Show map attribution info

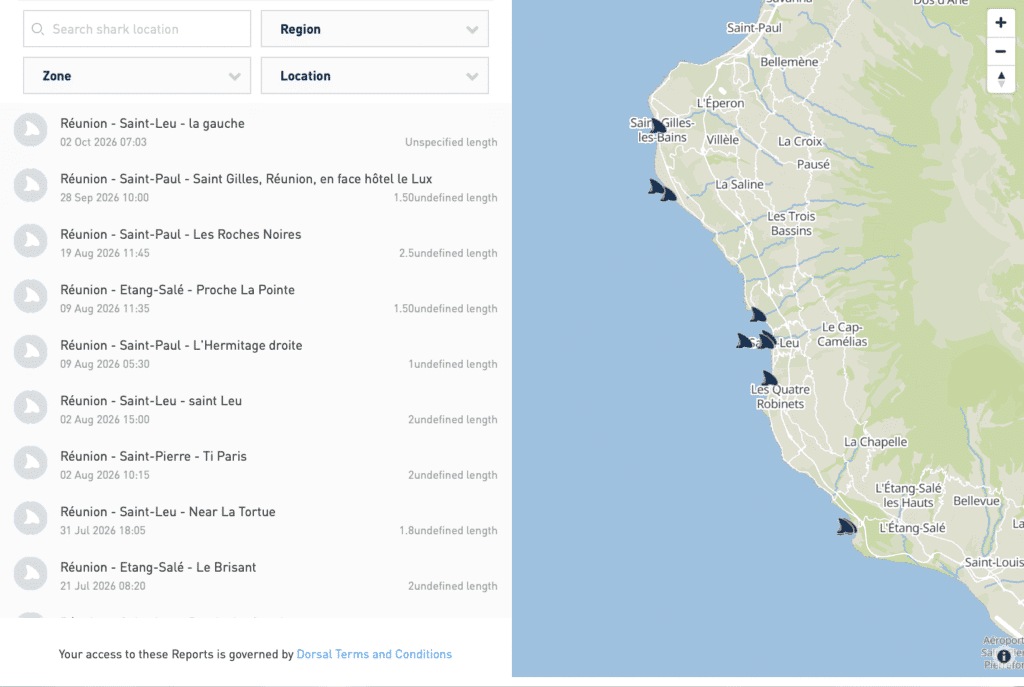point(1004,656)
